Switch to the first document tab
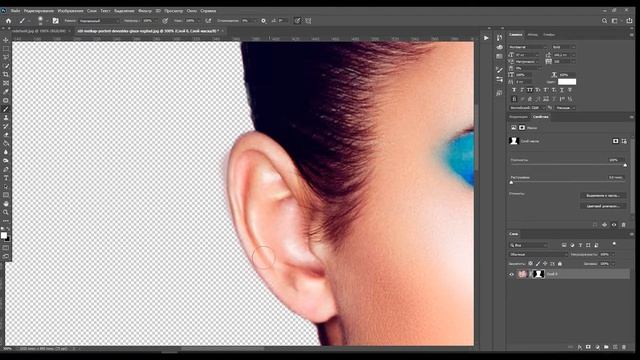 coord(39,31)
